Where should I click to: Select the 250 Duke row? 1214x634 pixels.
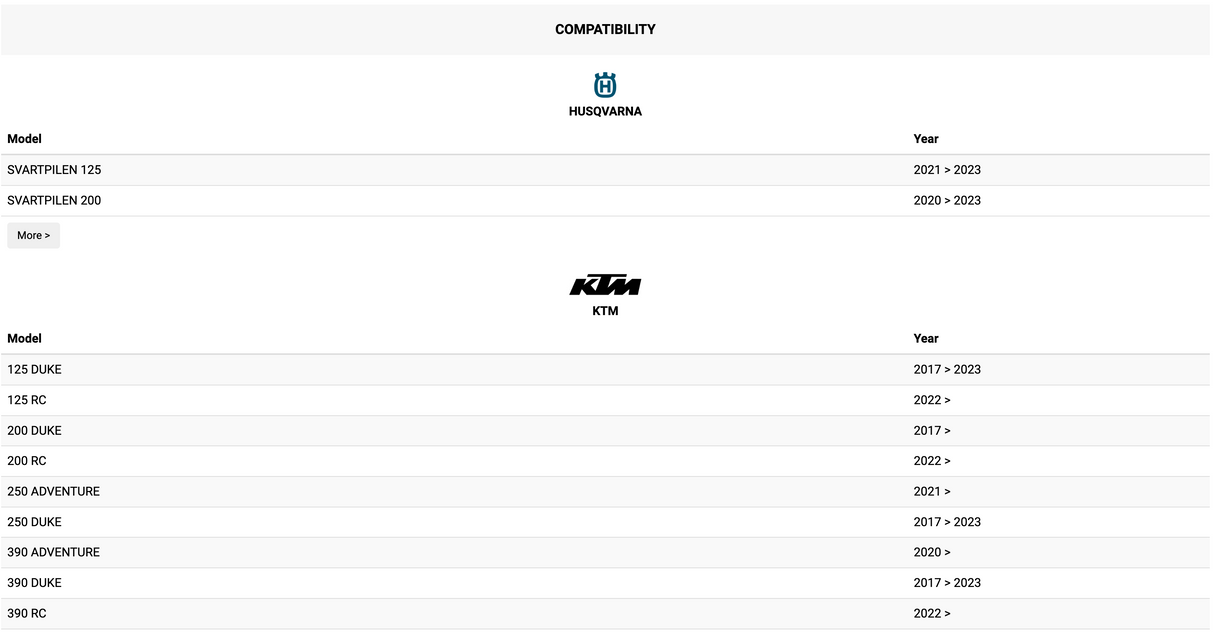(34, 522)
